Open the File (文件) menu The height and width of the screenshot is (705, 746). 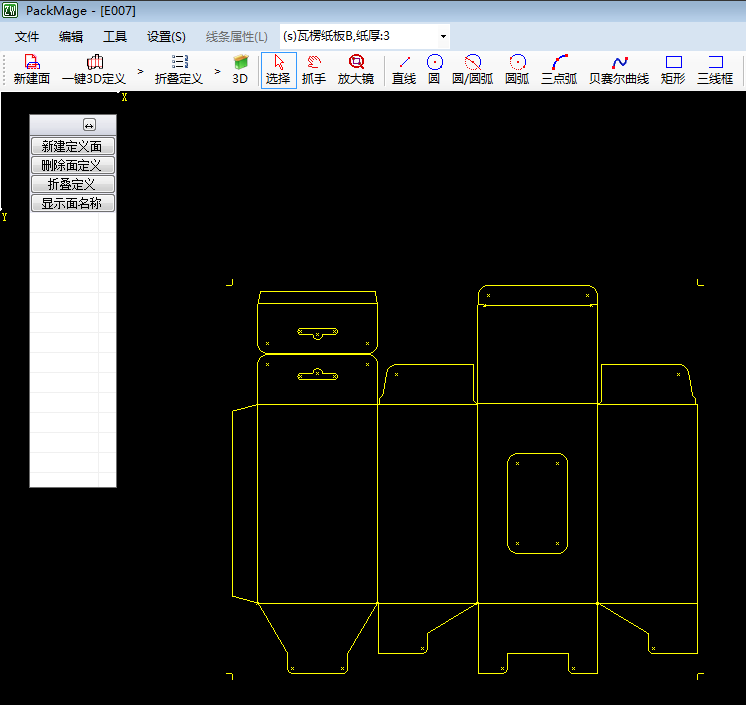pyautogui.click(x=27, y=37)
